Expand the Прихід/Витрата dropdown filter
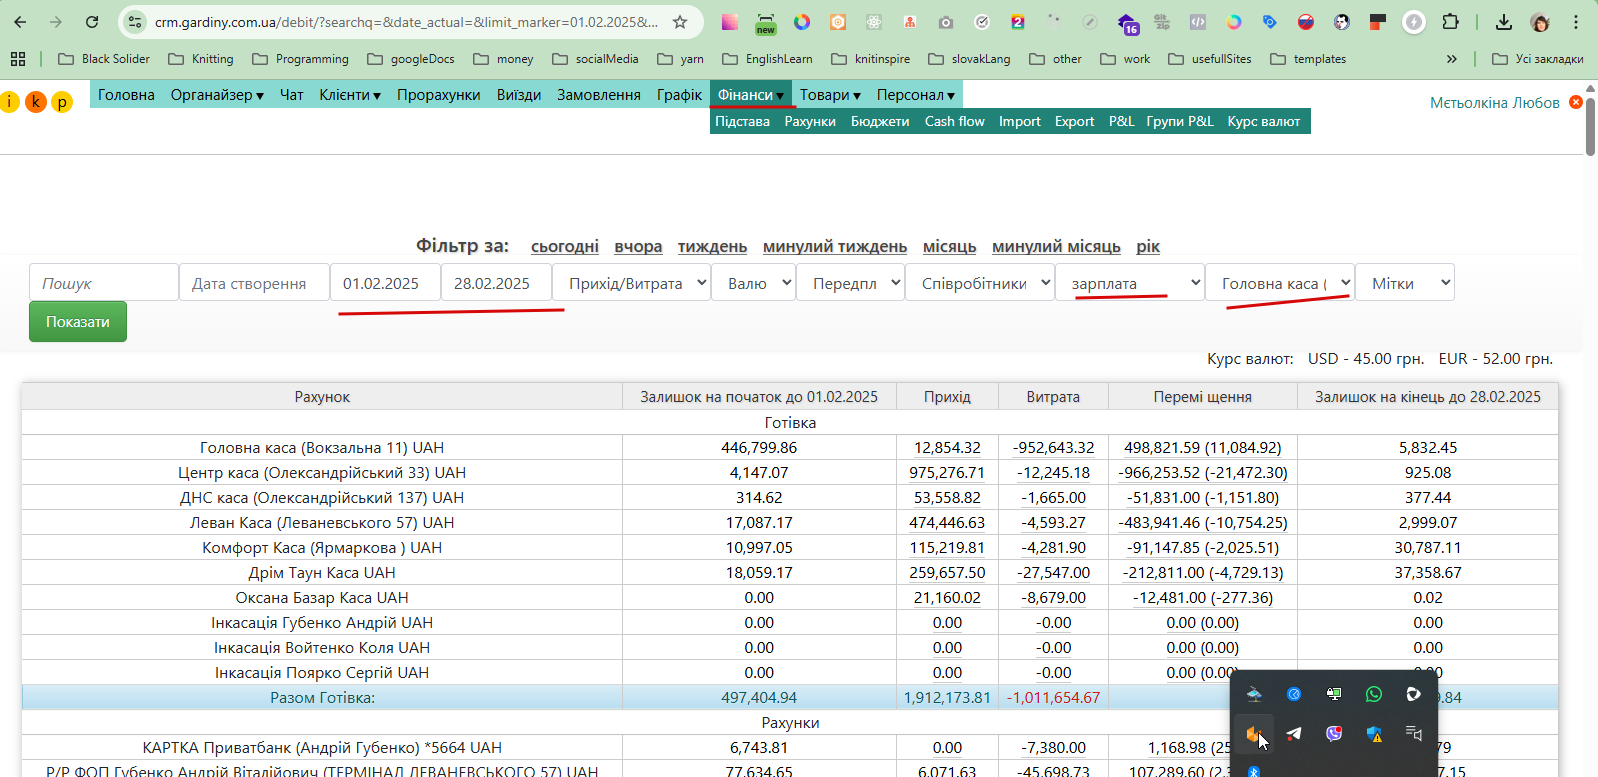Viewport: 1598px width, 777px height. tap(631, 283)
